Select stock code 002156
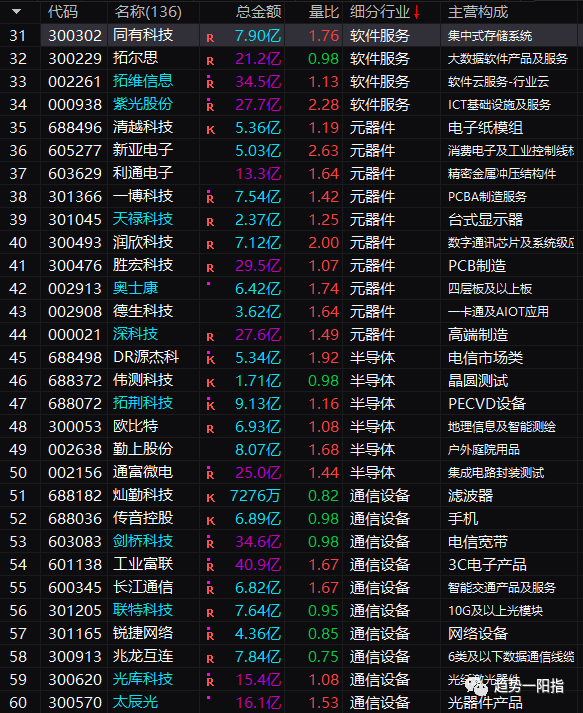The image size is (583, 713). click(x=75, y=472)
